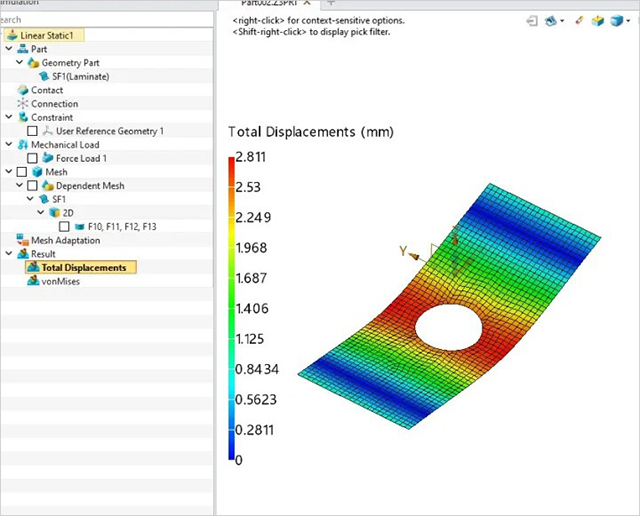Viewport: 640px width, 516px height.
Task: Click the yellow-blue cube icon in toolbar
Action: (x=596, y=20)
